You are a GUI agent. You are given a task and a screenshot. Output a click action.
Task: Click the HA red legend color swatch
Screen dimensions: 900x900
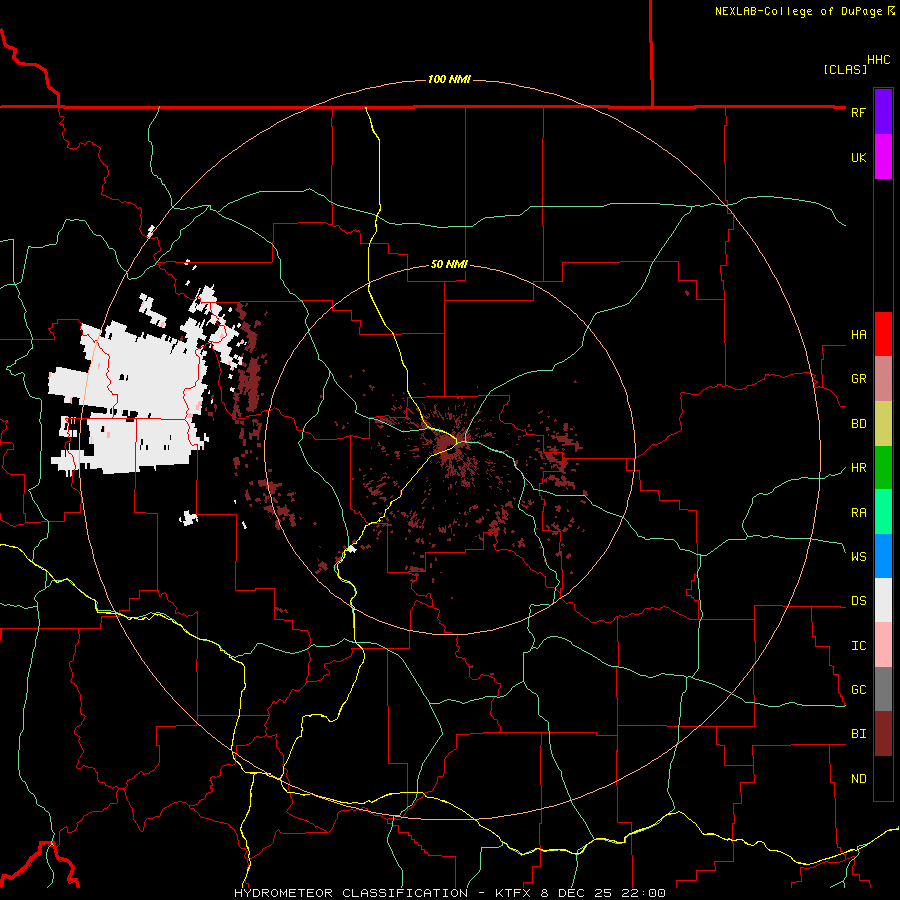(883, 334)
